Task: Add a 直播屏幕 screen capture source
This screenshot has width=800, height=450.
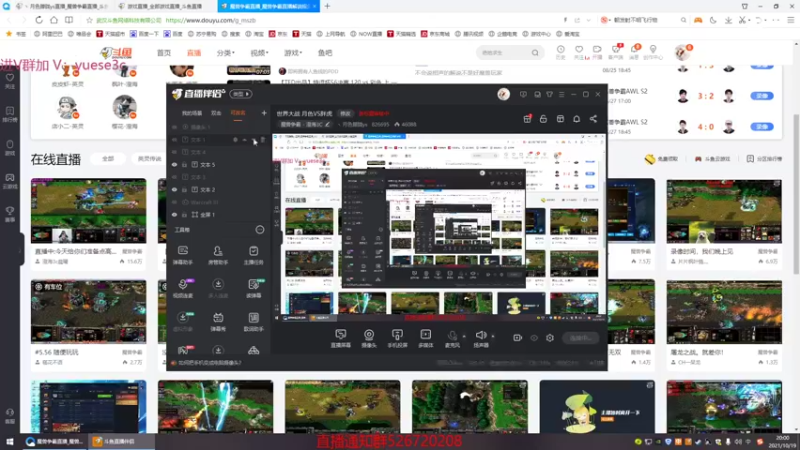Action: [340, 338]
